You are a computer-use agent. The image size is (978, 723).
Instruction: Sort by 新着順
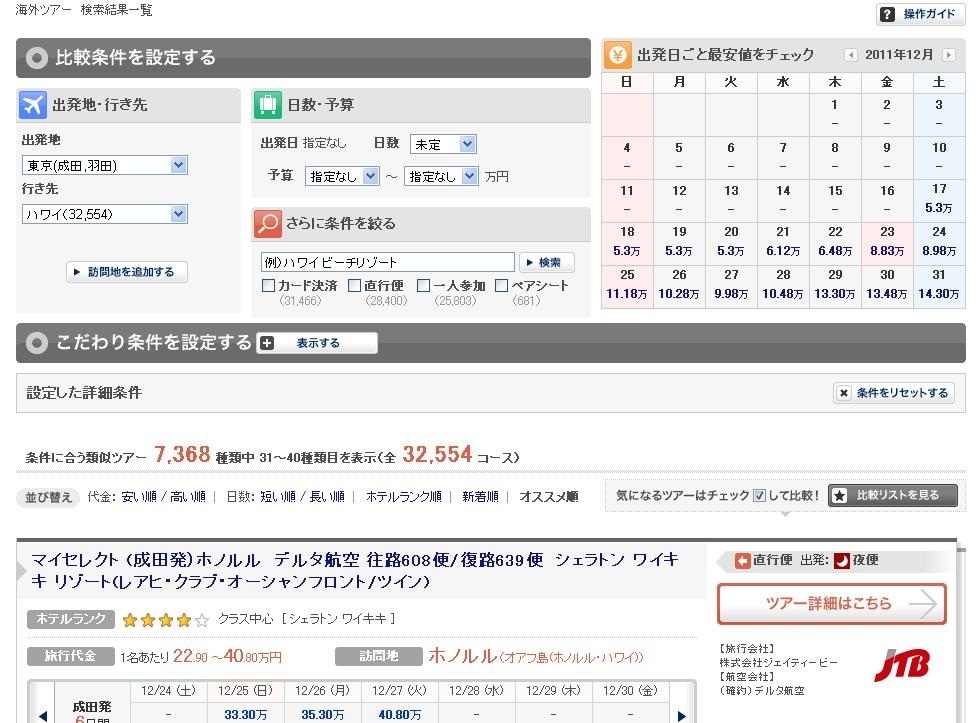tap(480, 497)
